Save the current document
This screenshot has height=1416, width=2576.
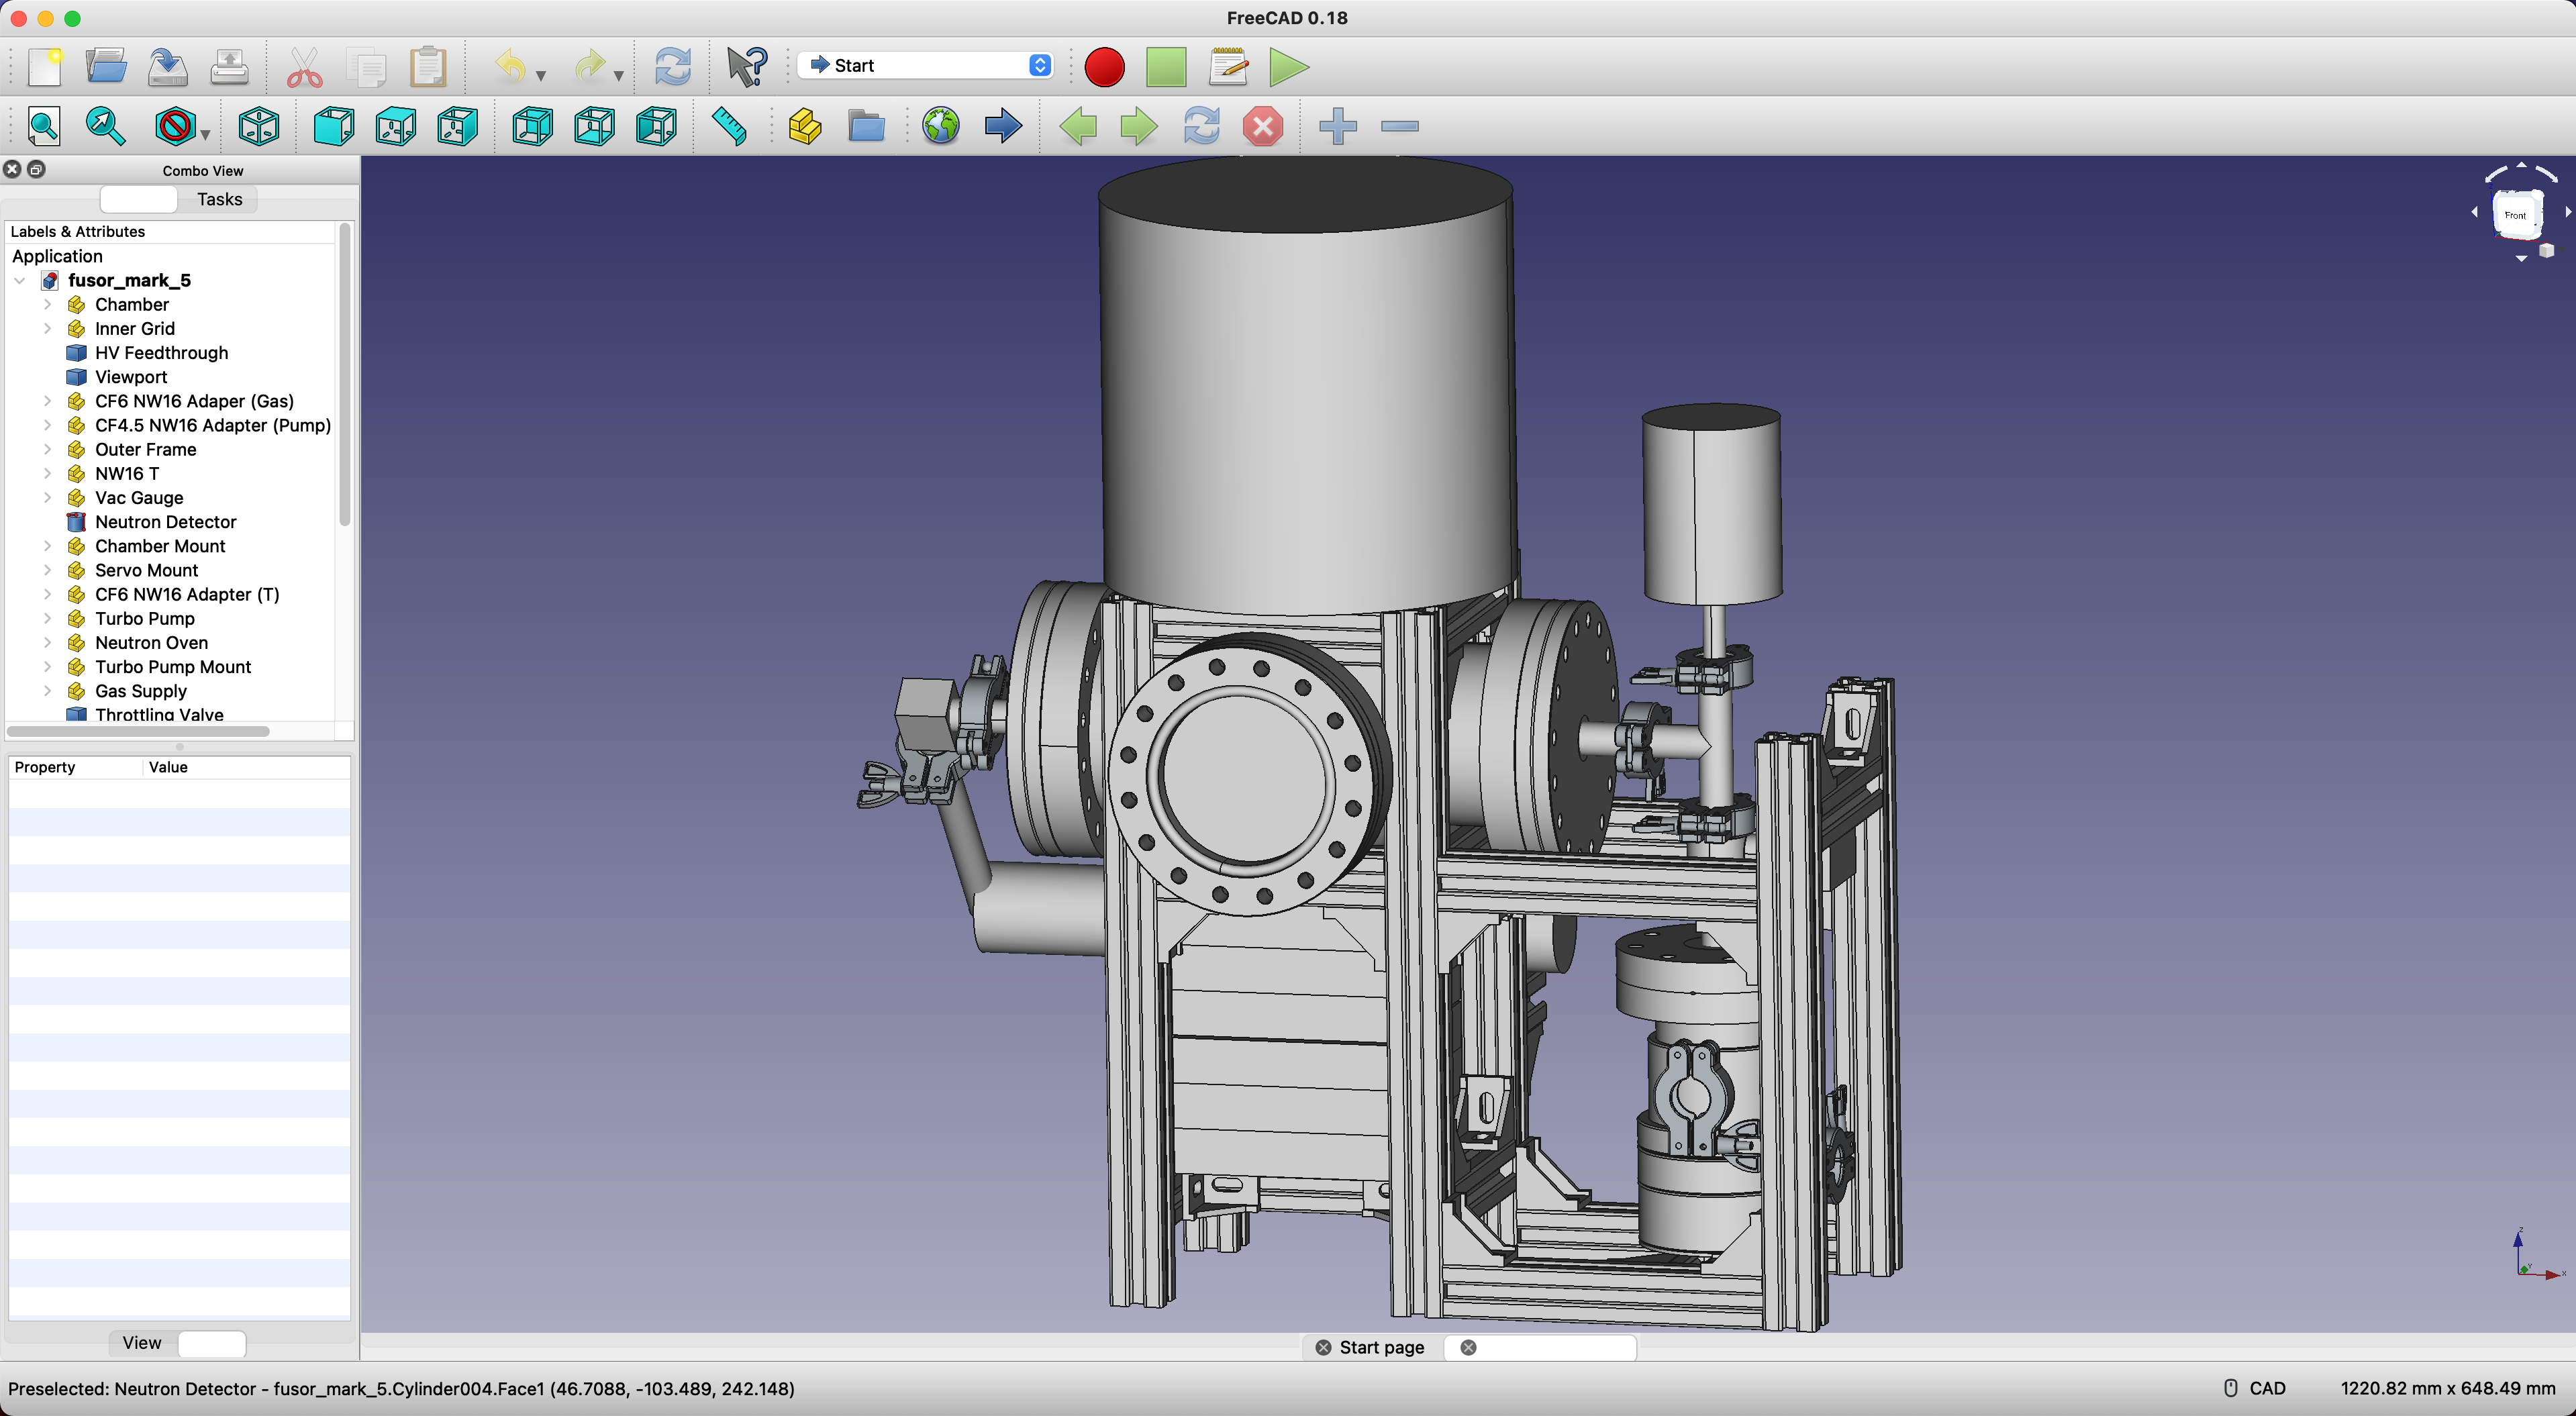168,67
